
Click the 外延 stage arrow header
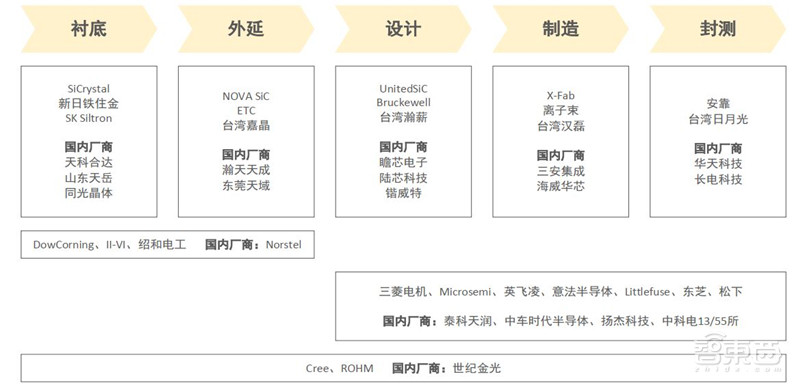[x=246, y=29]
